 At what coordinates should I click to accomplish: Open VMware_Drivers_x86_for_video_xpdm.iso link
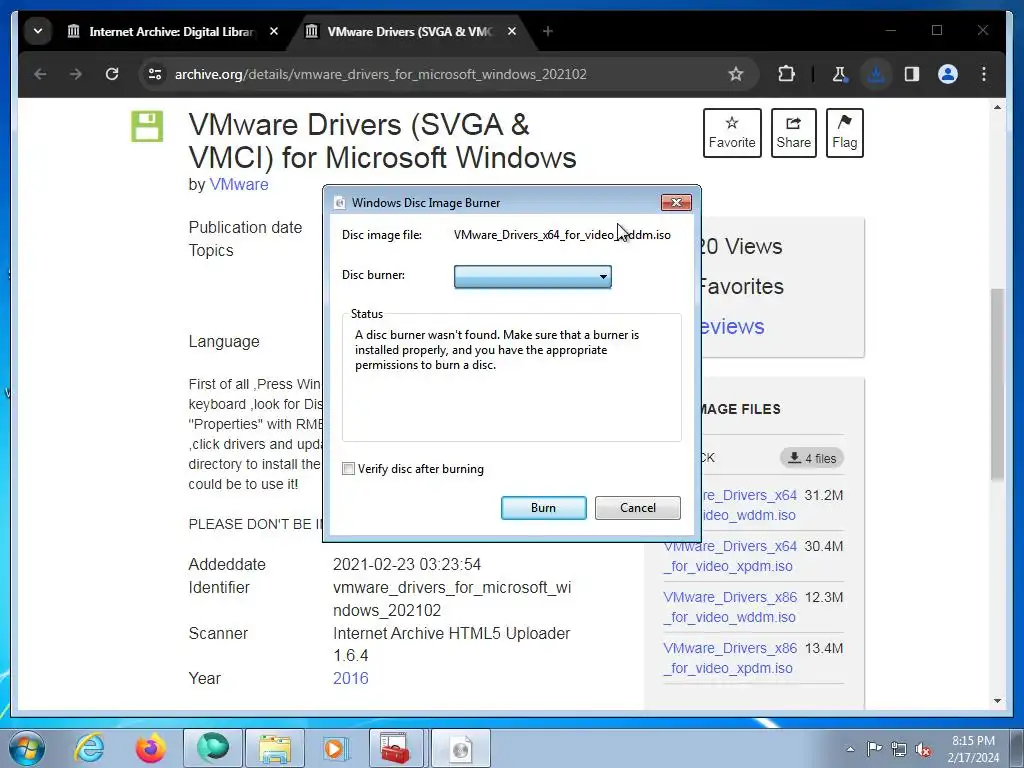pos(730,658)
